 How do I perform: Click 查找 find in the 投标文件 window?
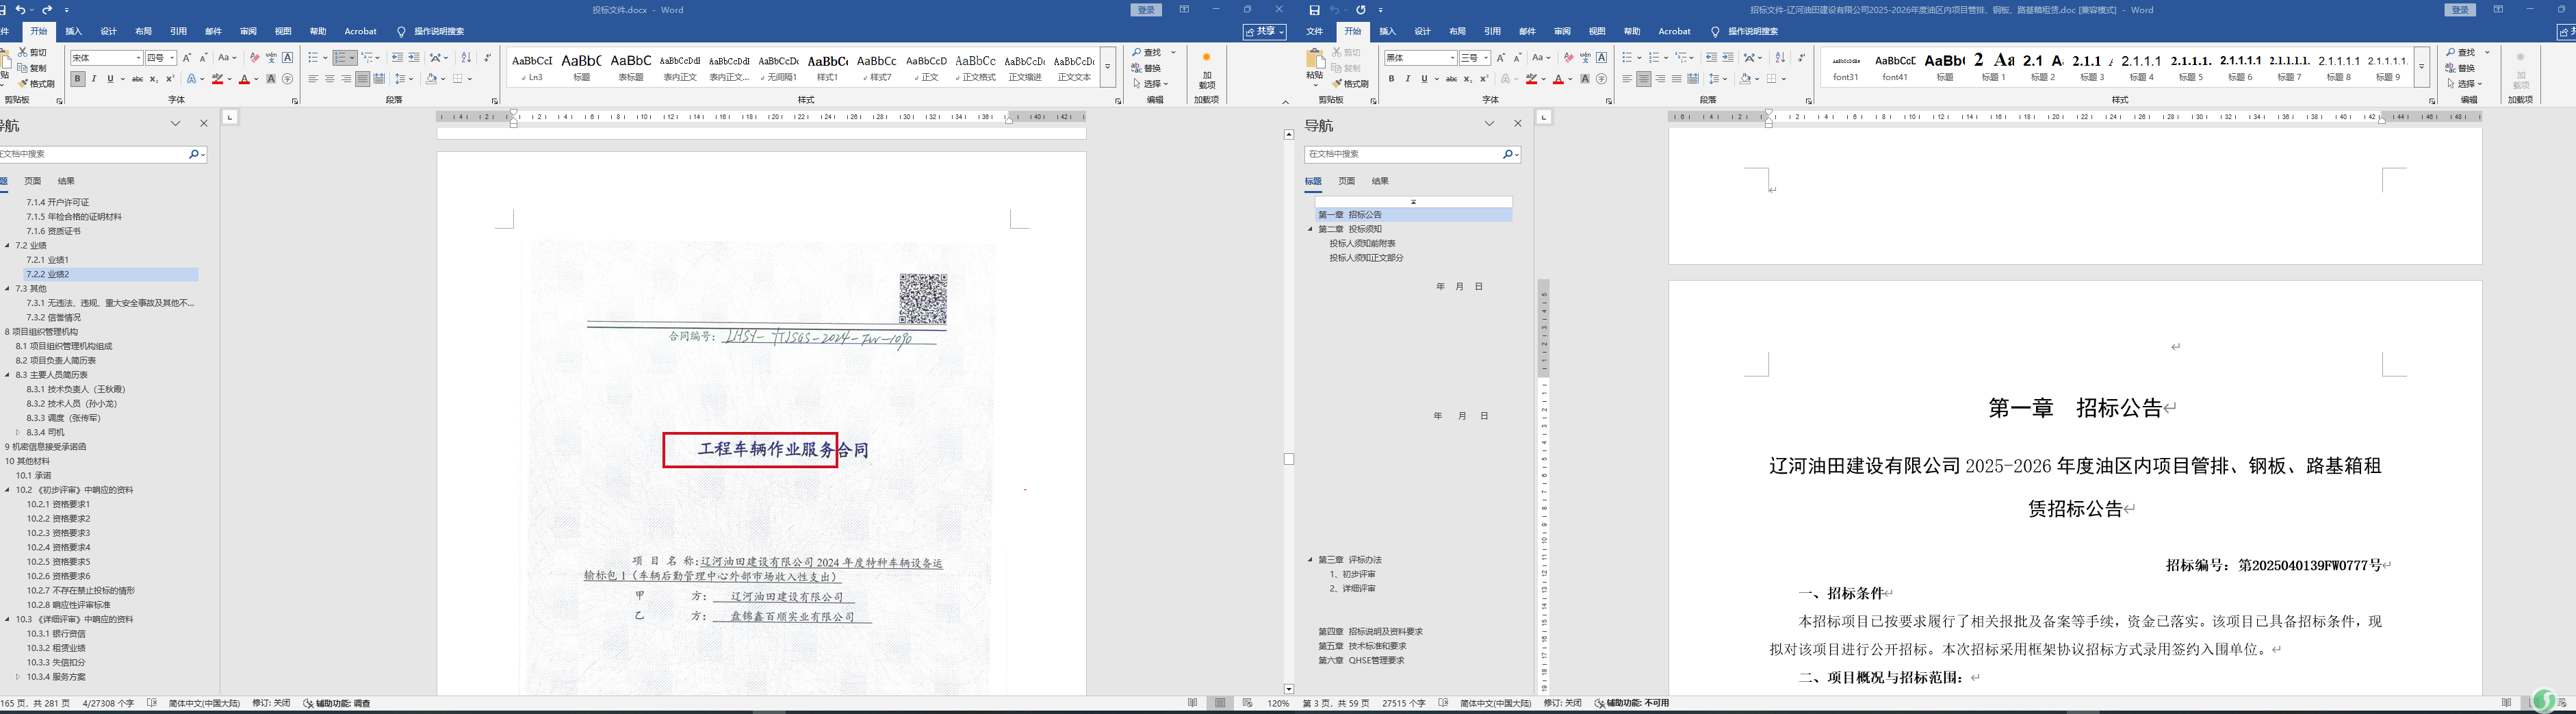tap(1148, 53)
